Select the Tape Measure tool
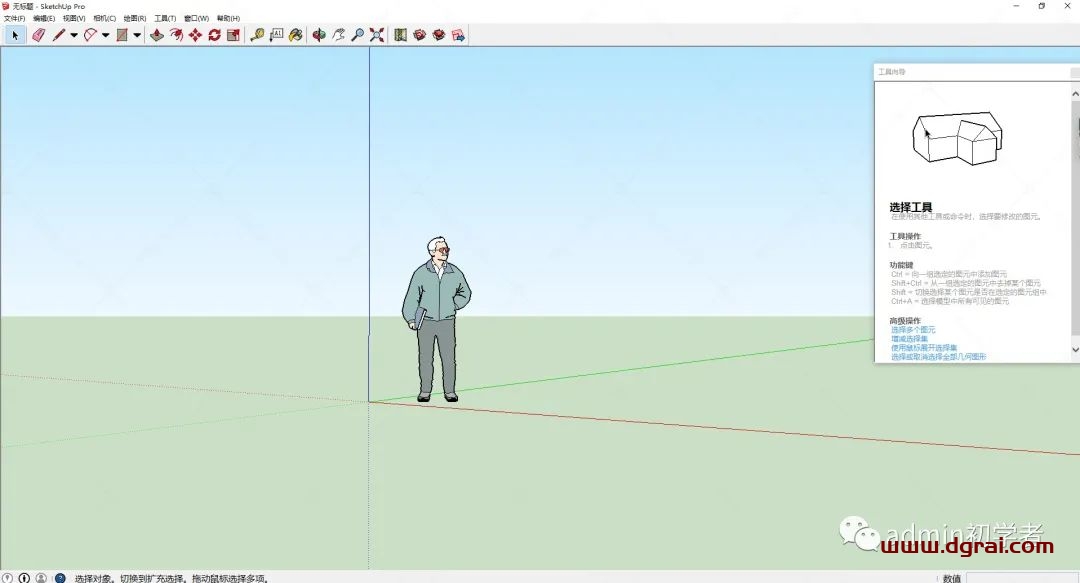This screenshot has width=1080, height=583. [257, 35]
